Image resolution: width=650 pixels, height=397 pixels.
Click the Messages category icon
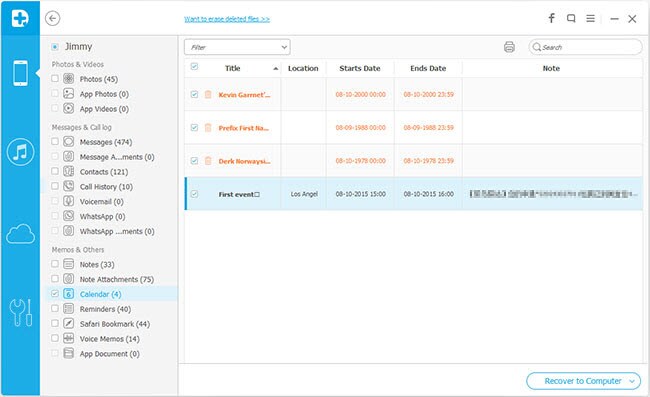[x=68, y=142]
